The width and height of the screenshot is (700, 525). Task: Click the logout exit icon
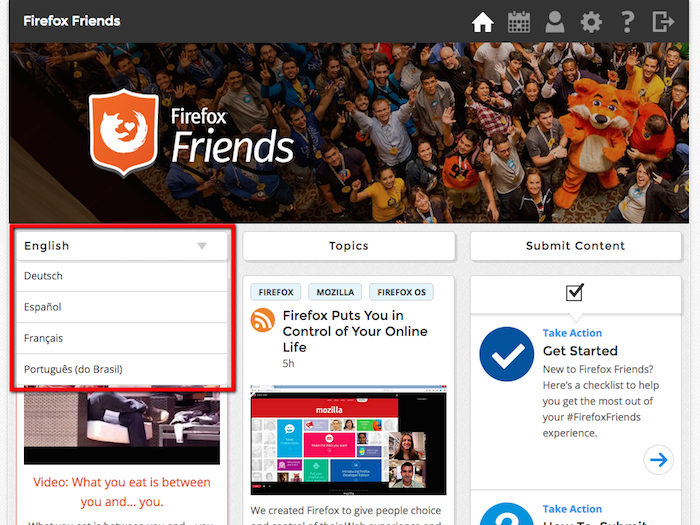tap(663, 21)
